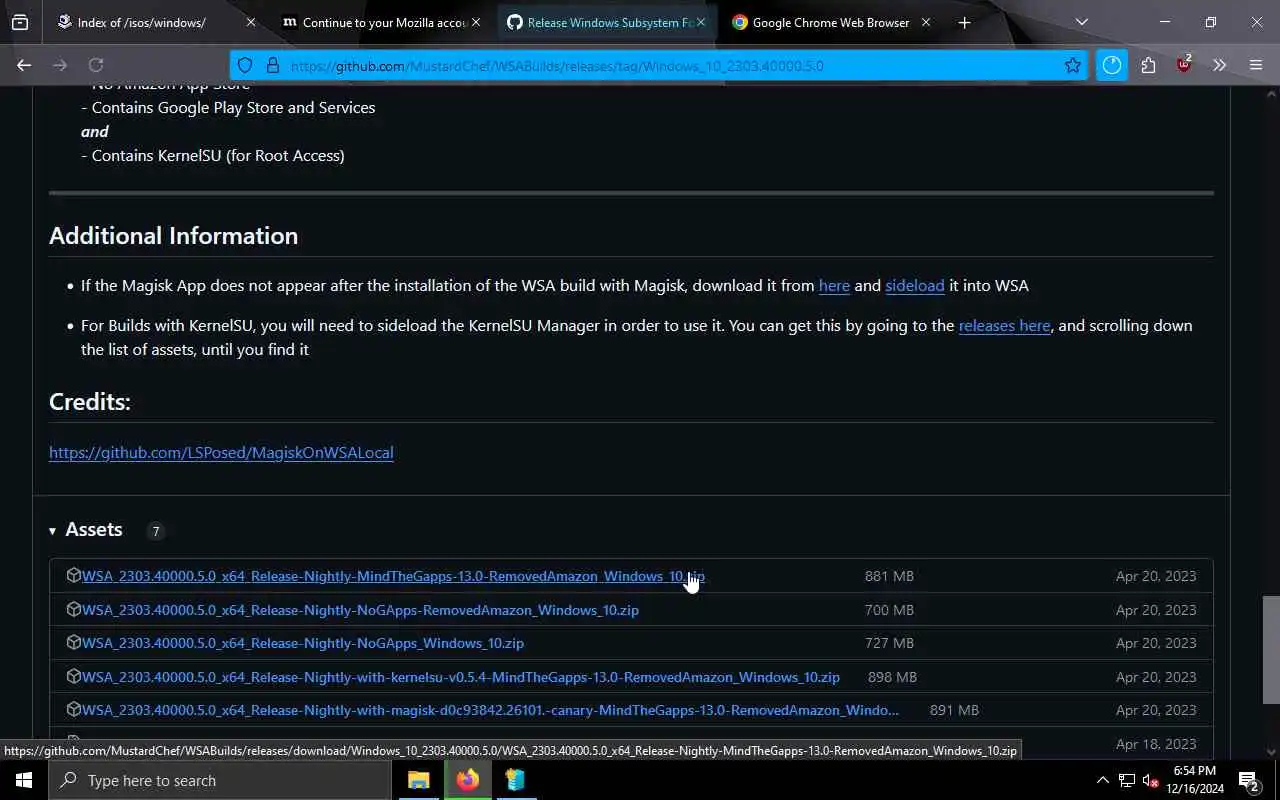Click the GitHub URL address bar

(660, 65)
